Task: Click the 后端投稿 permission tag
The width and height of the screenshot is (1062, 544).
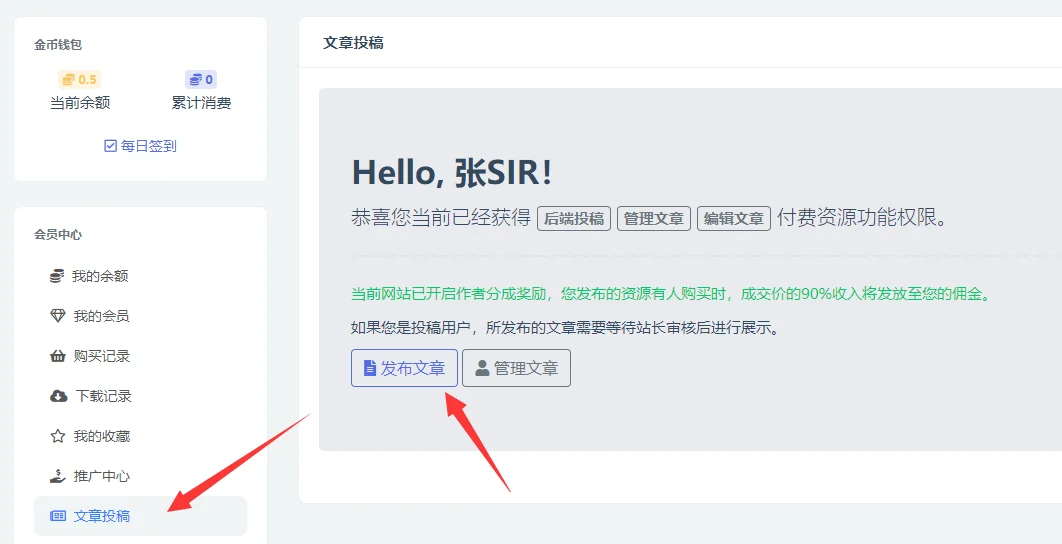Action: 574,218
